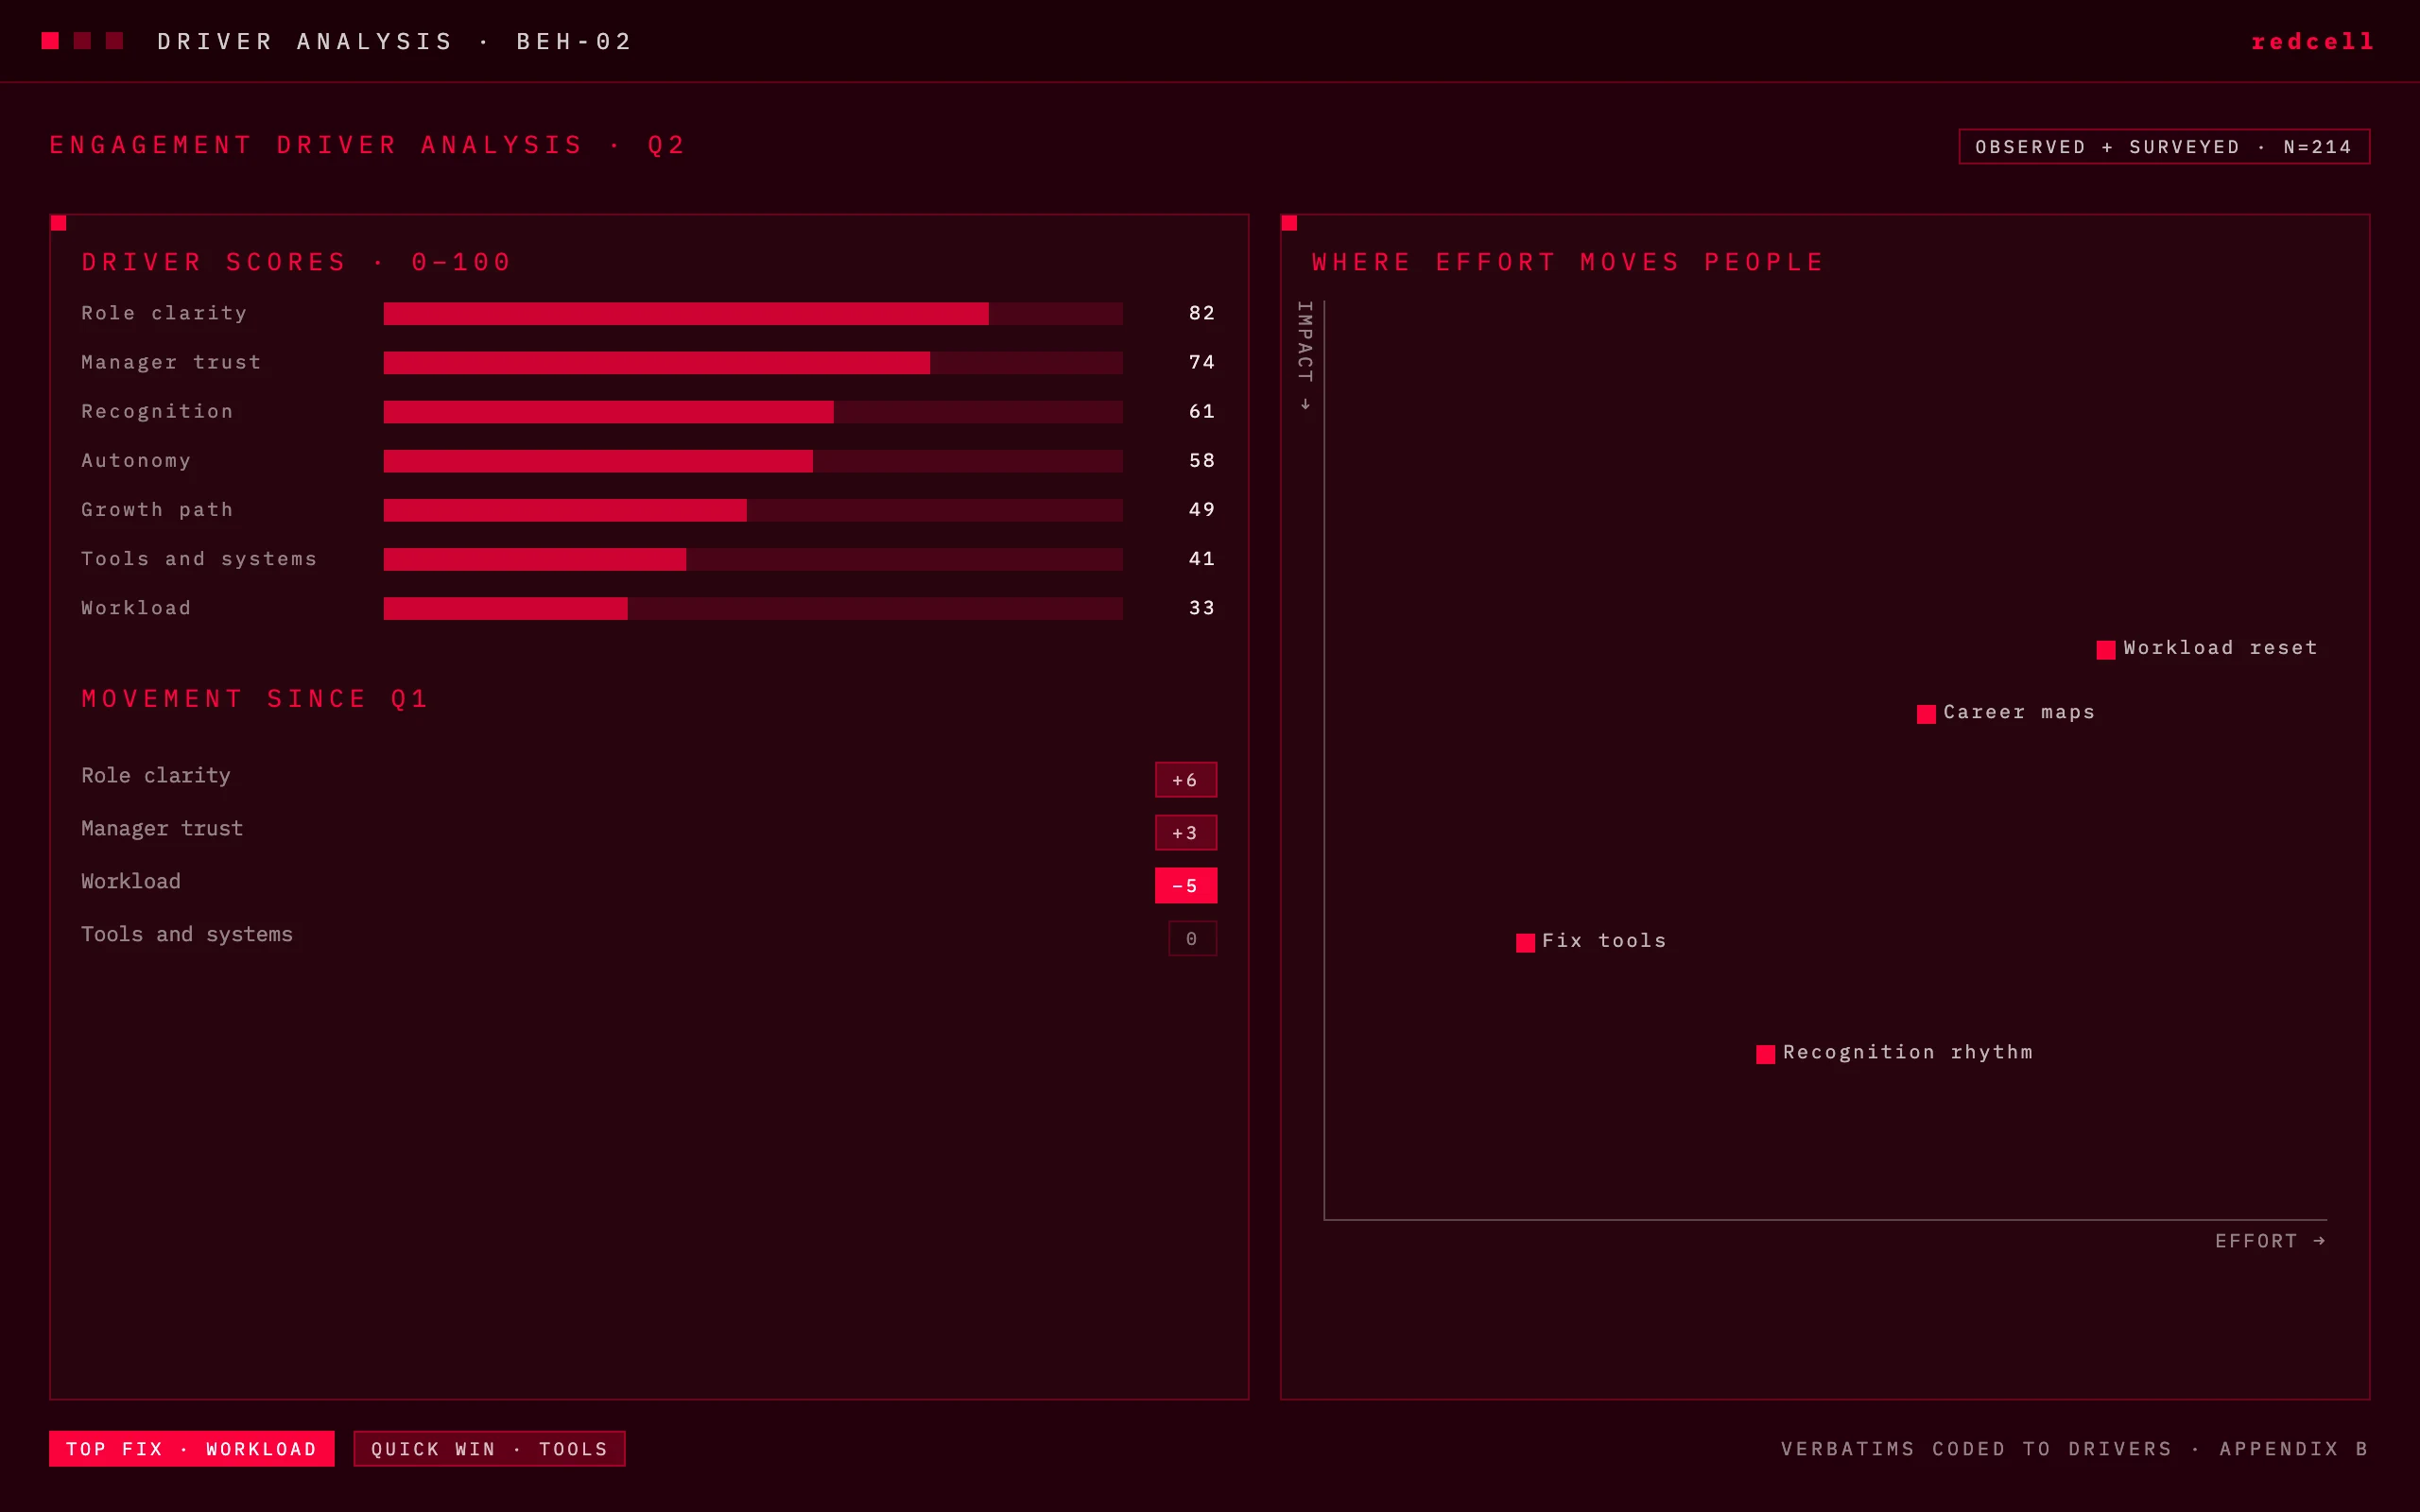Click Role clarity label in Driver Scores
2420x1512 pixels.
164,313
